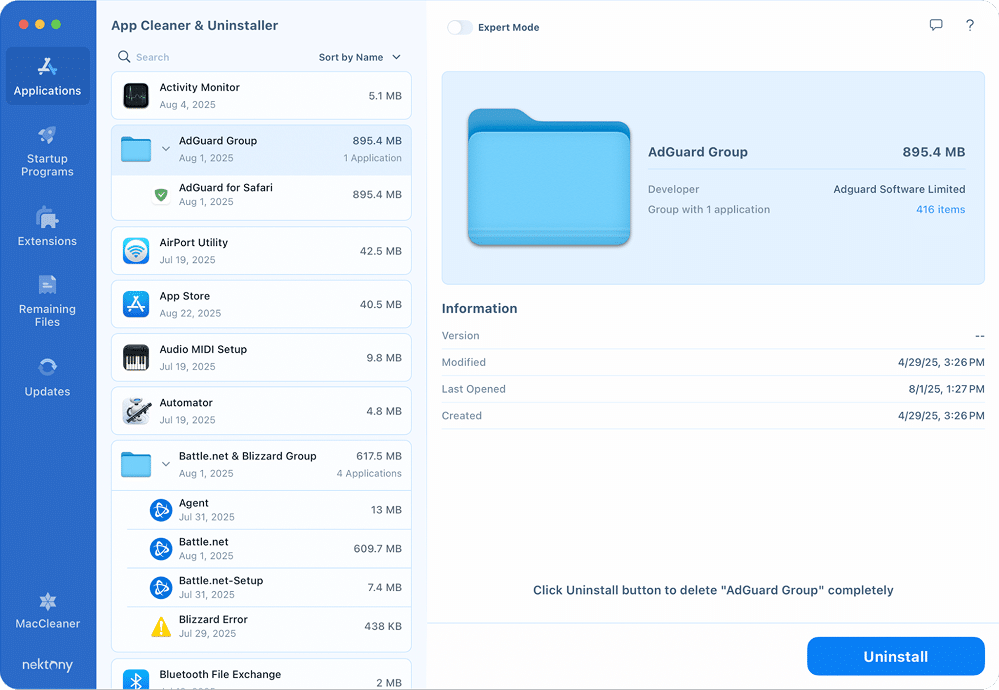
Task: Click the large AdGuard Group folder image
Action: point(549,178)
